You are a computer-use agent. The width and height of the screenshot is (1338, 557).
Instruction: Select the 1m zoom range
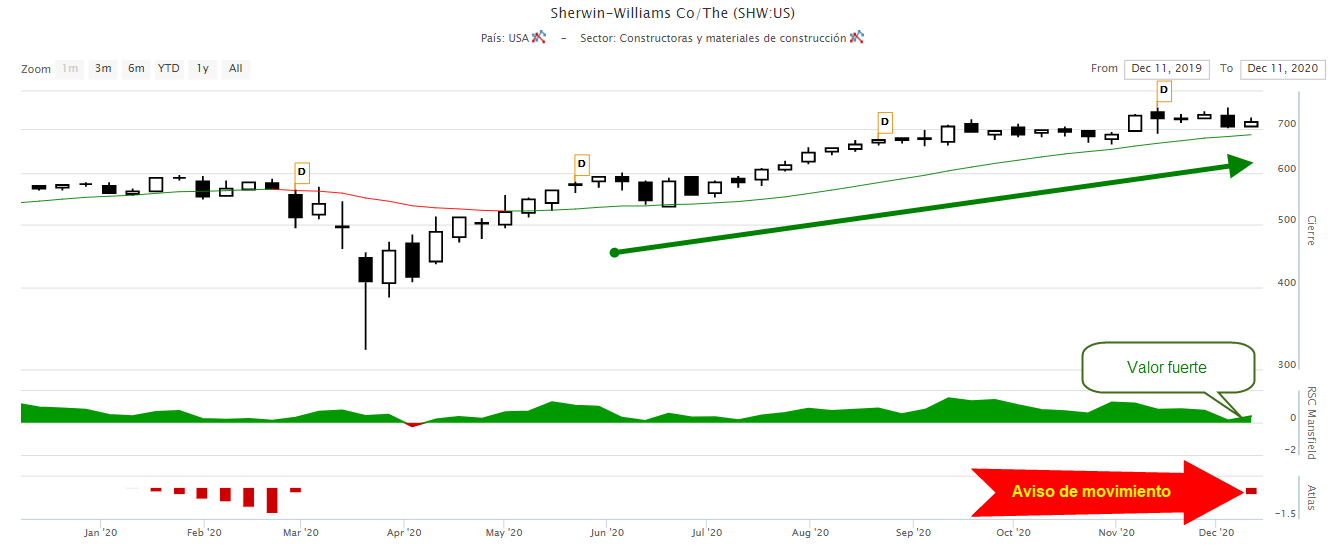coord(70,69)
